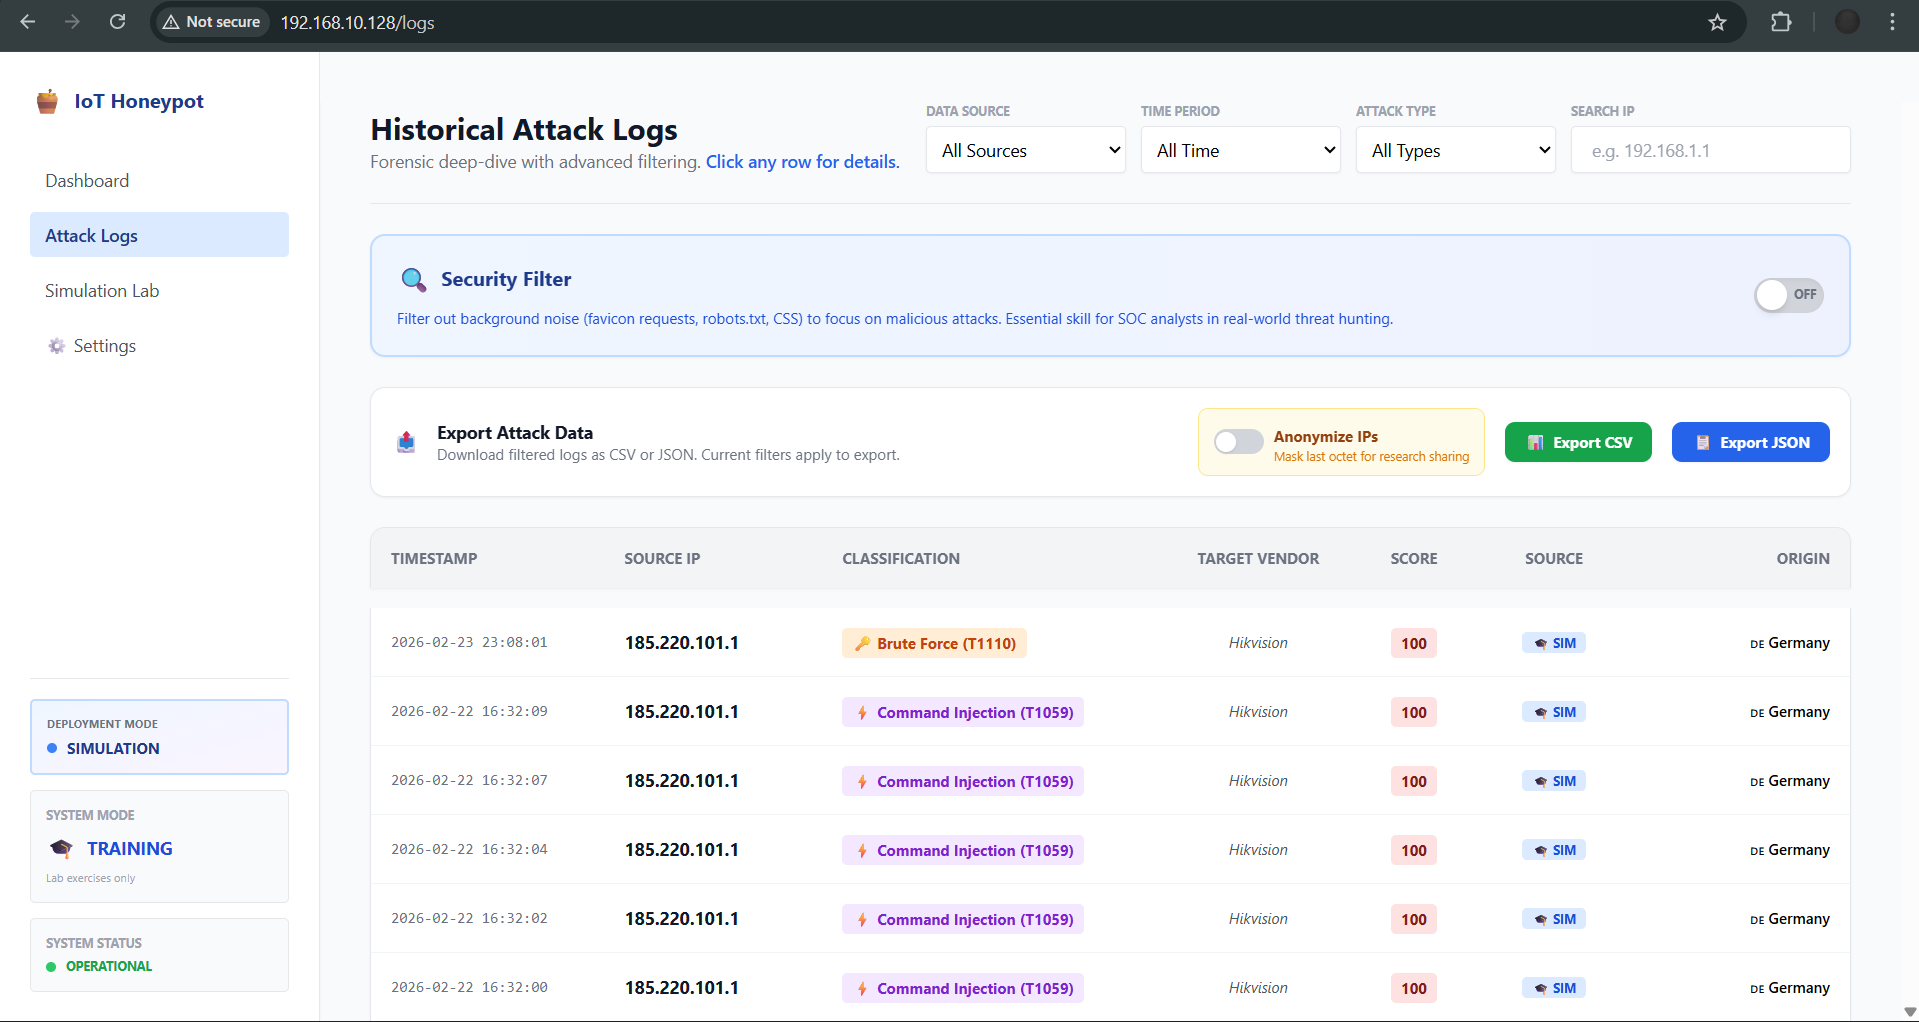Click the browser back arrow
Screen dimensions: 1919x1022
tap(28, 22)
